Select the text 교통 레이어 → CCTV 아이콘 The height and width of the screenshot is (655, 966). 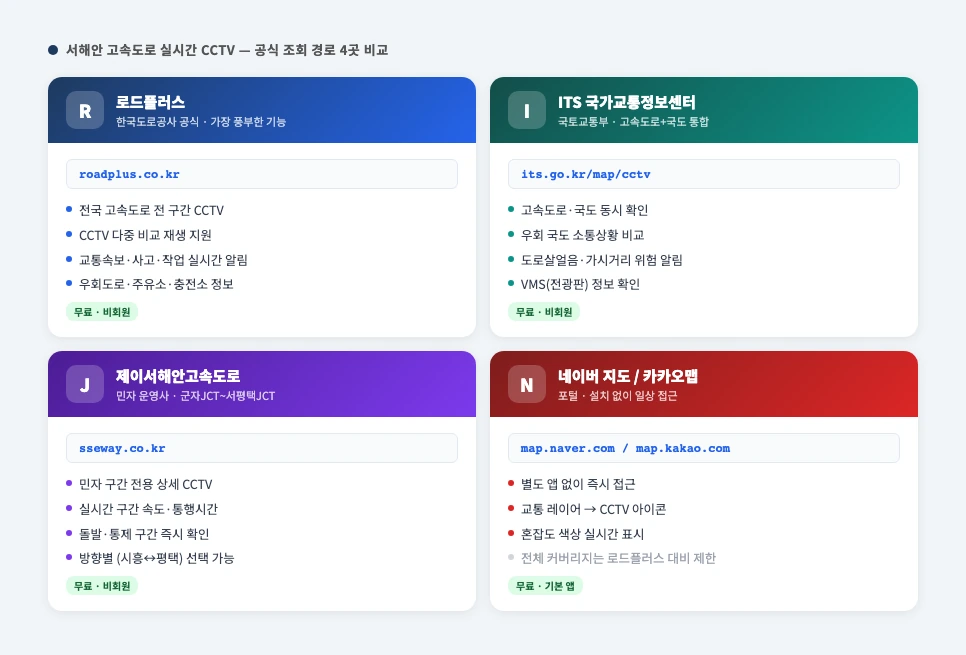pyautogui.click(x=593, y=509)
